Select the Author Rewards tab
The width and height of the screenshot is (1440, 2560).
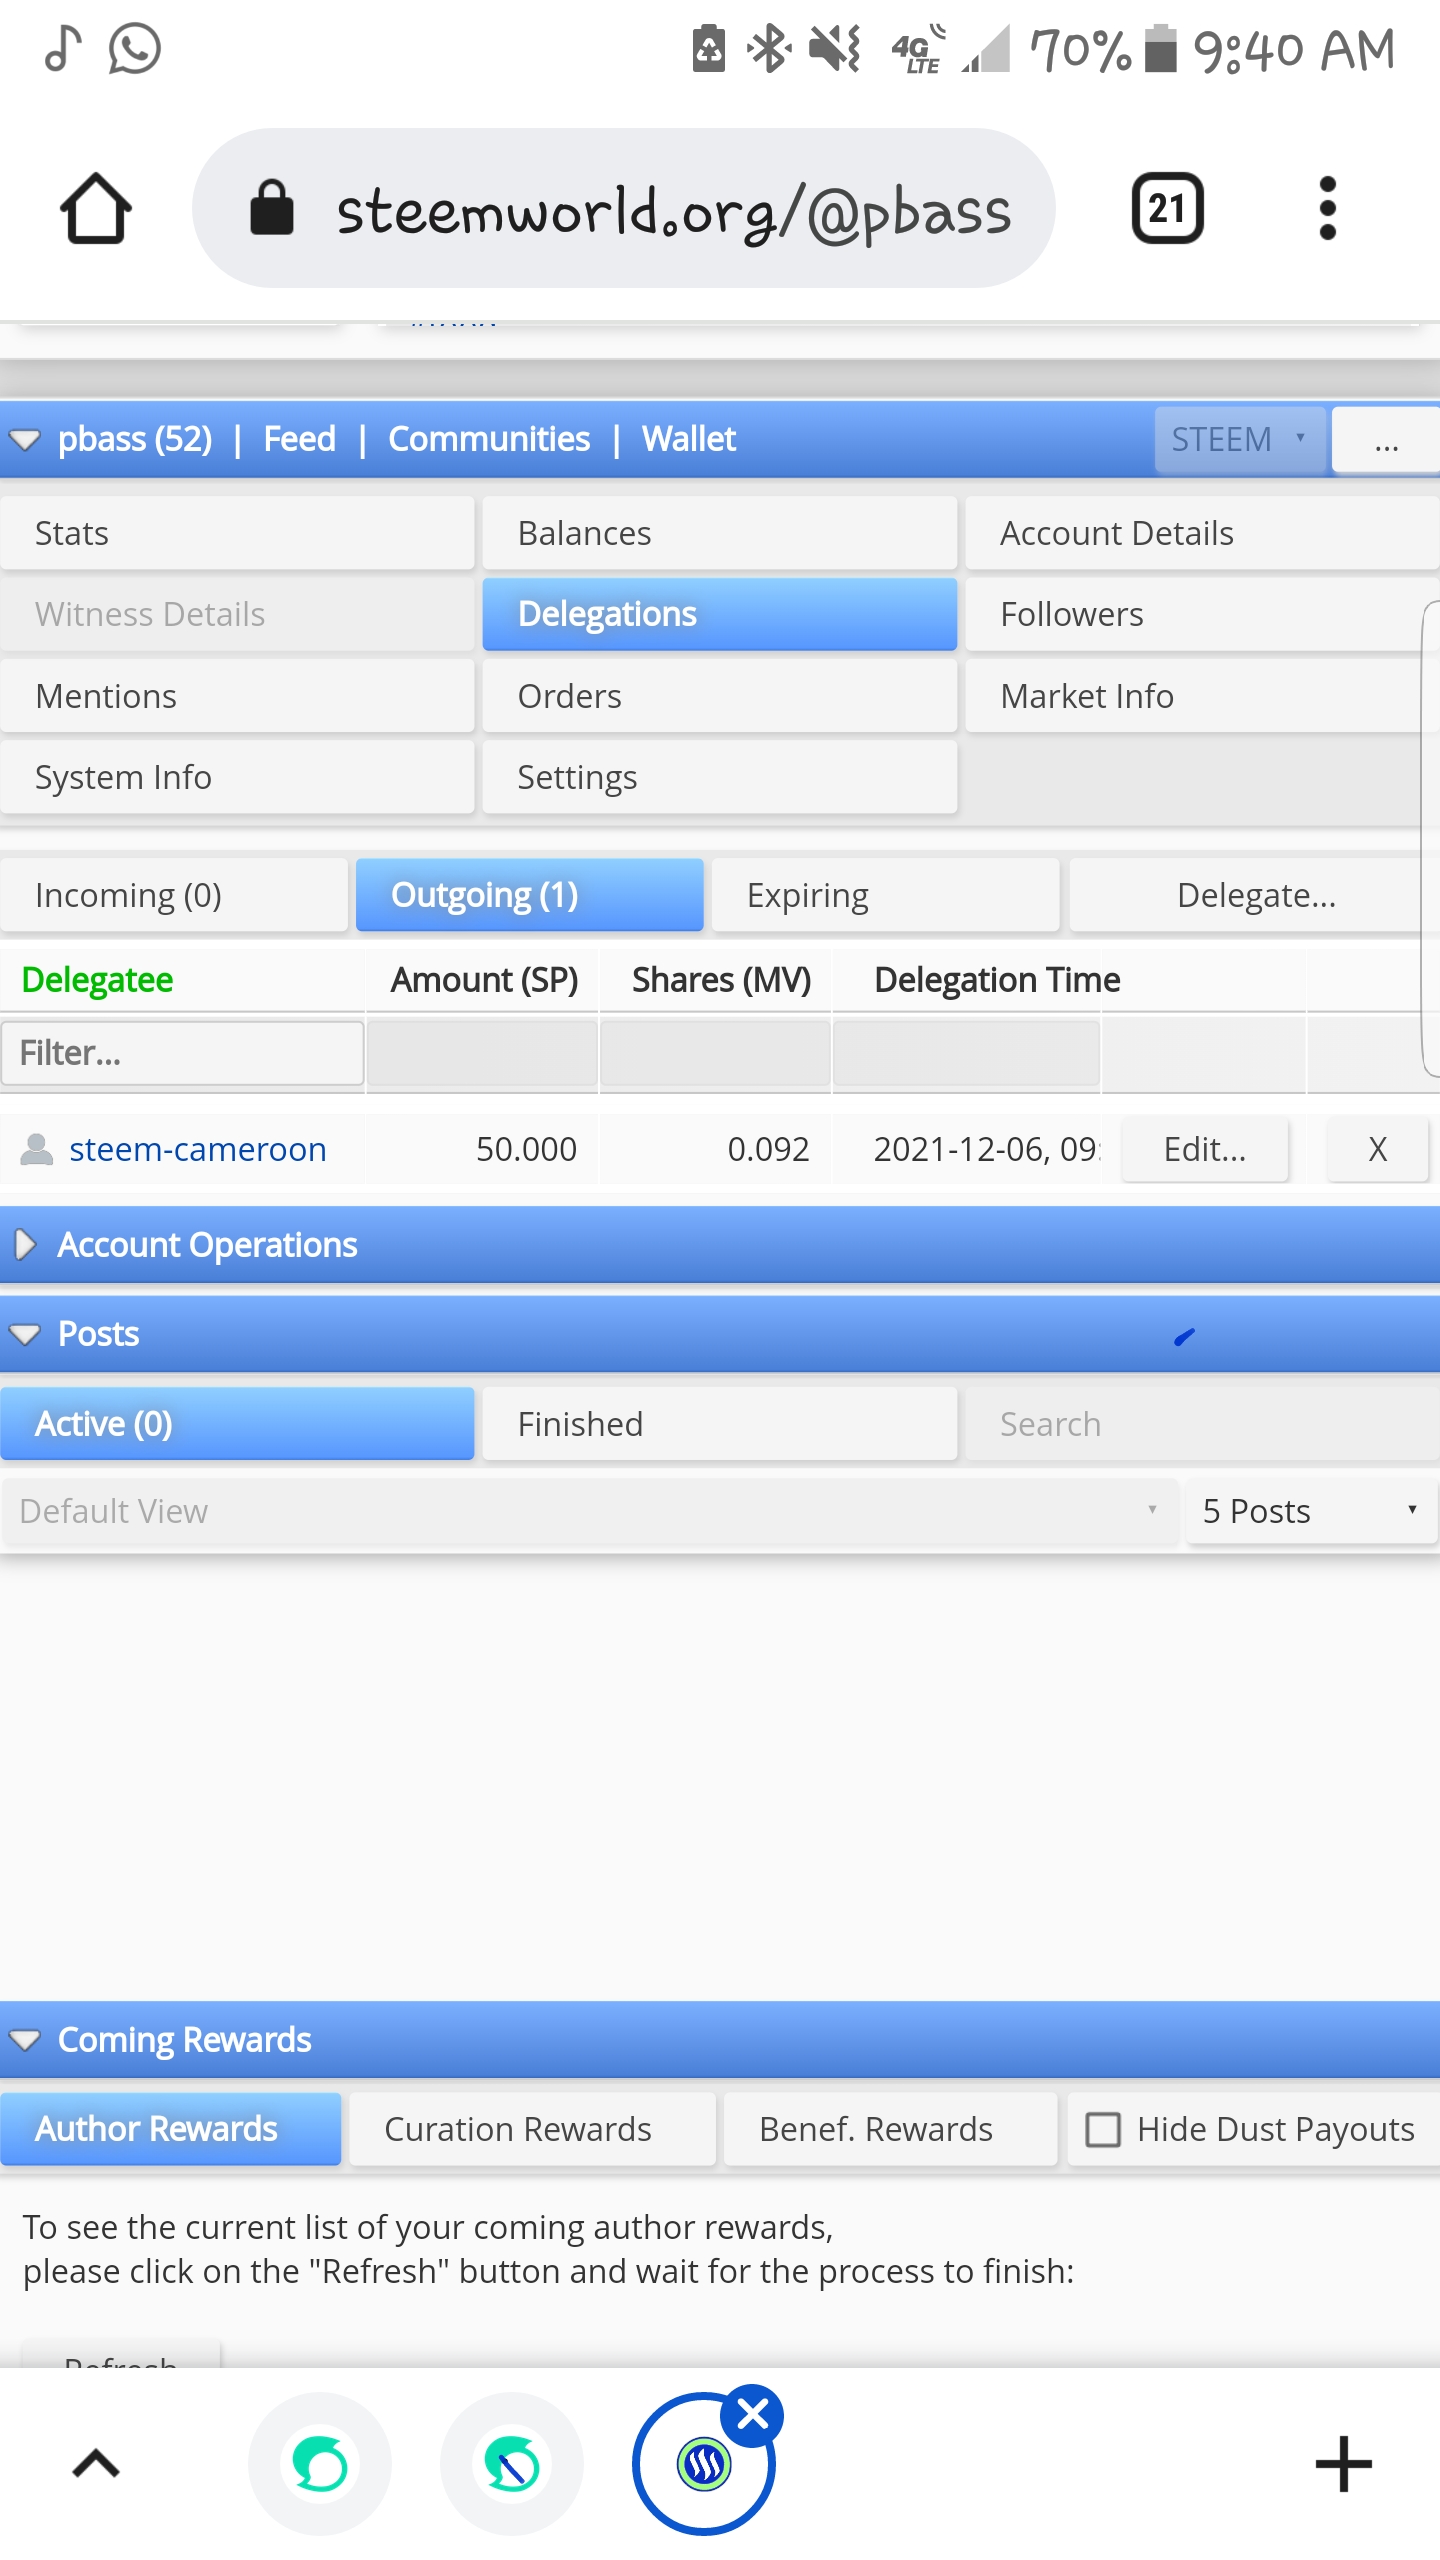pyautogui.click(x=171, y=2129)
